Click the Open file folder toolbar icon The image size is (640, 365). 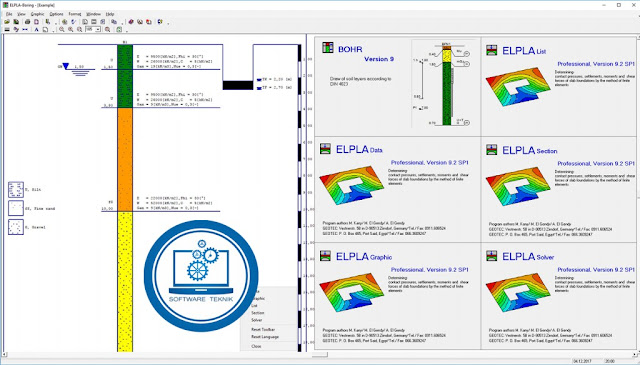(7, 22)
